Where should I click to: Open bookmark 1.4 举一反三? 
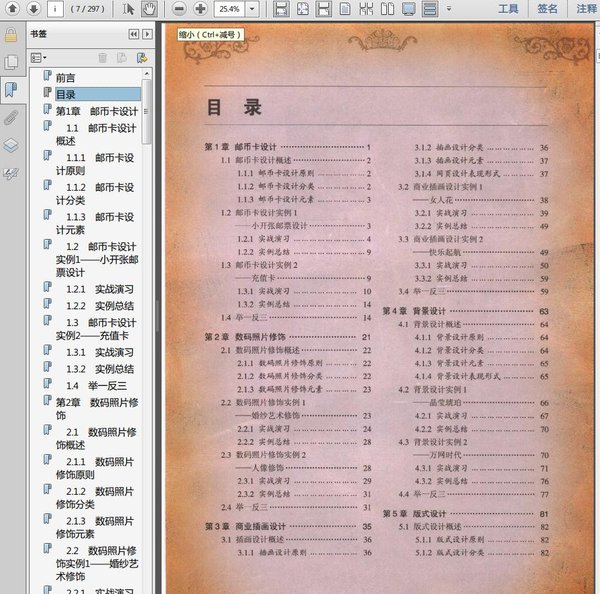(x=96, y=386)
